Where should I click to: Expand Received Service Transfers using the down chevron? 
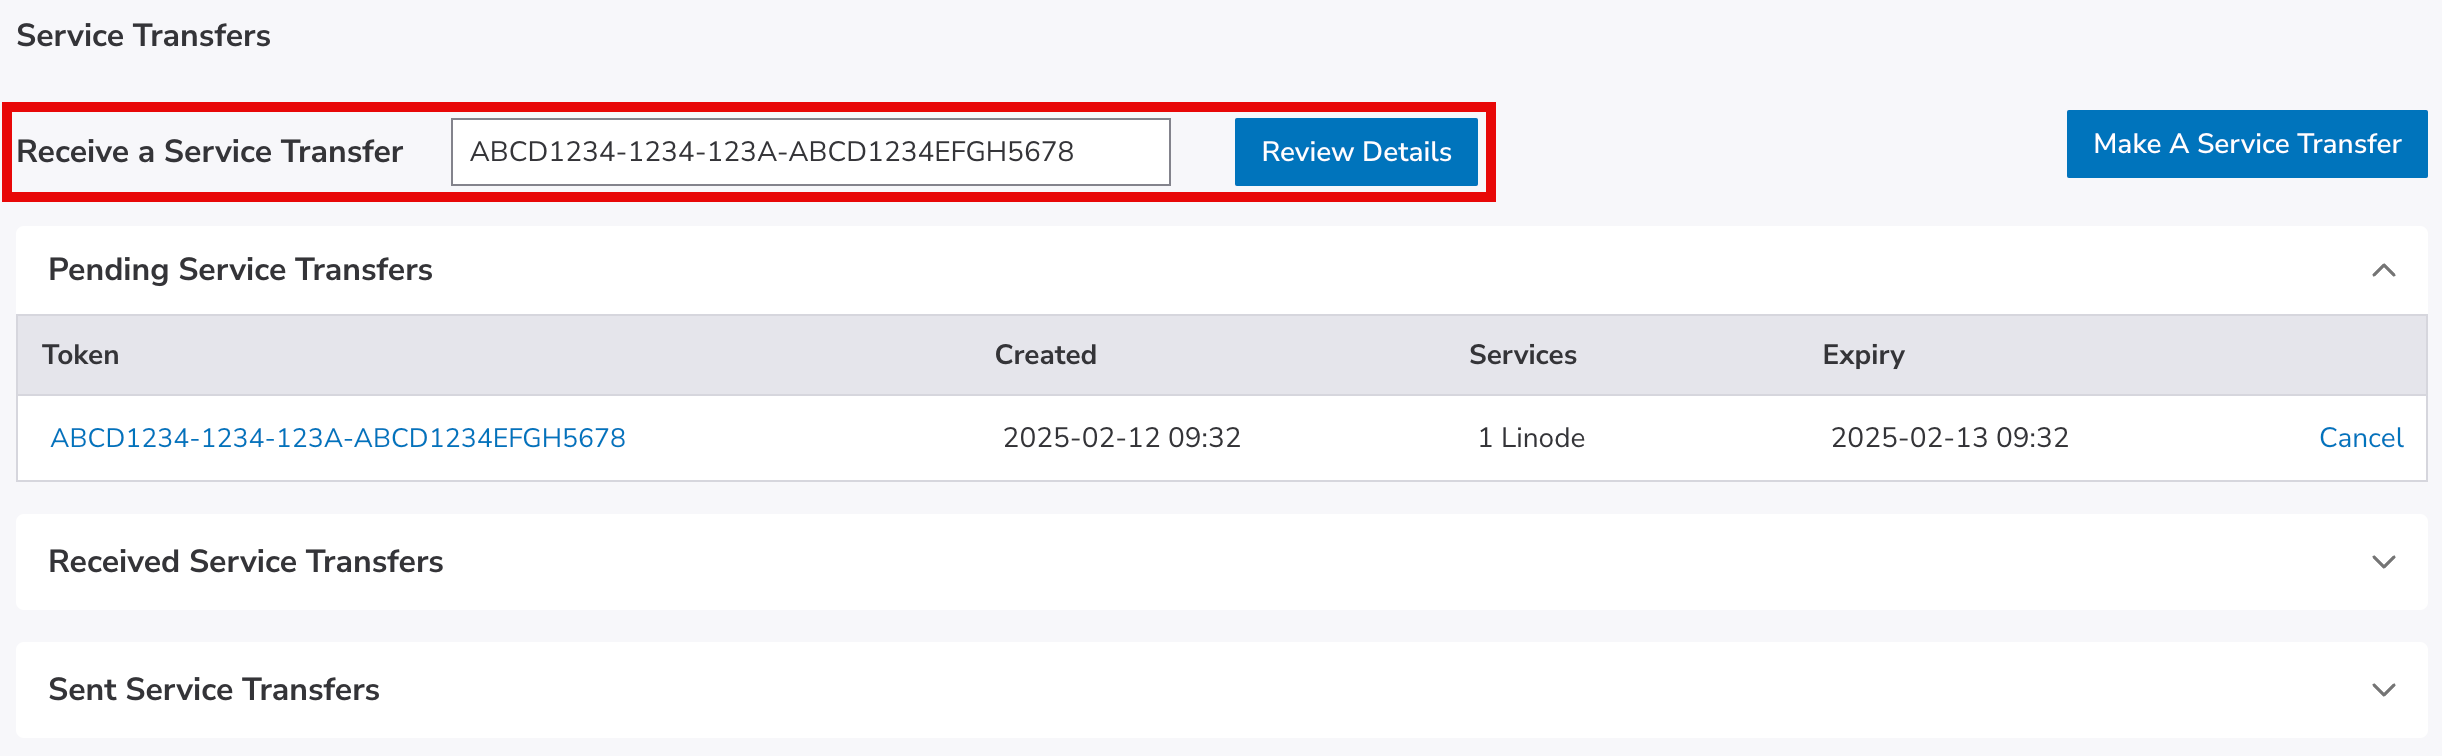(x=2383, y=562)
